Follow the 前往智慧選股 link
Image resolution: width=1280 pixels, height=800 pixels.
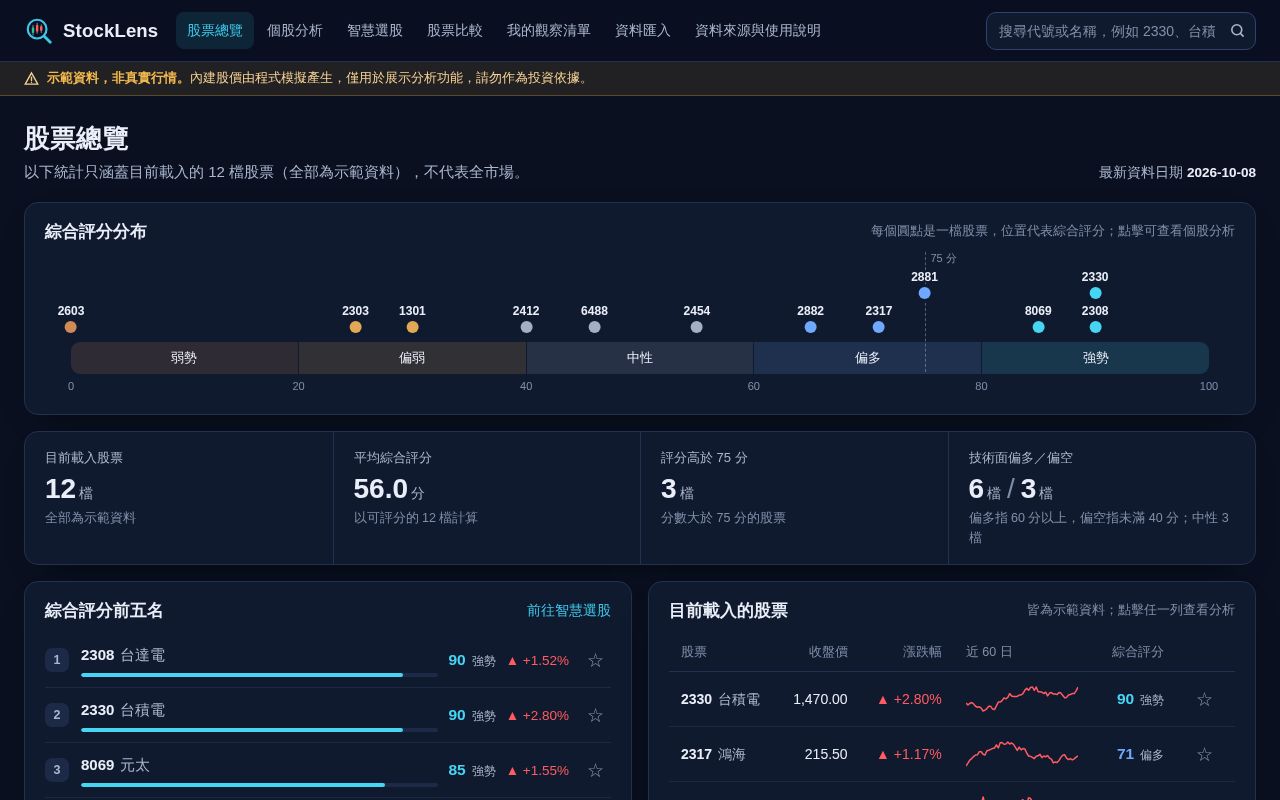point(569,610)
